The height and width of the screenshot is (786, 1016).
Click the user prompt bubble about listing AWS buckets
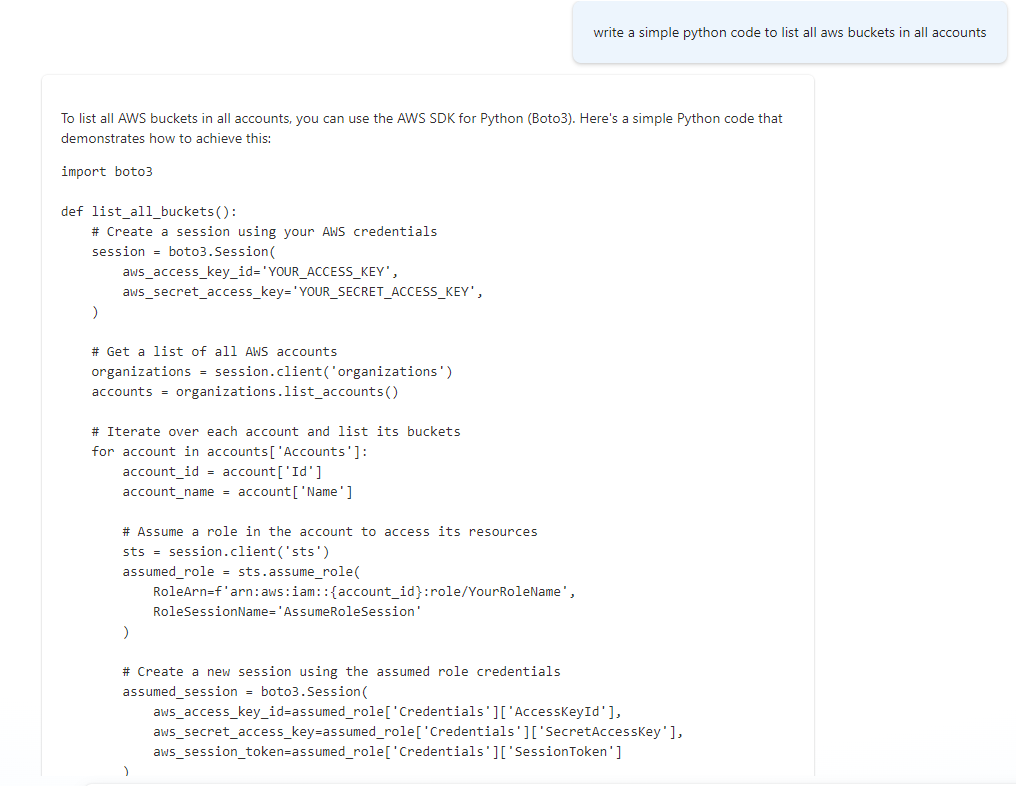click(789, 32)
